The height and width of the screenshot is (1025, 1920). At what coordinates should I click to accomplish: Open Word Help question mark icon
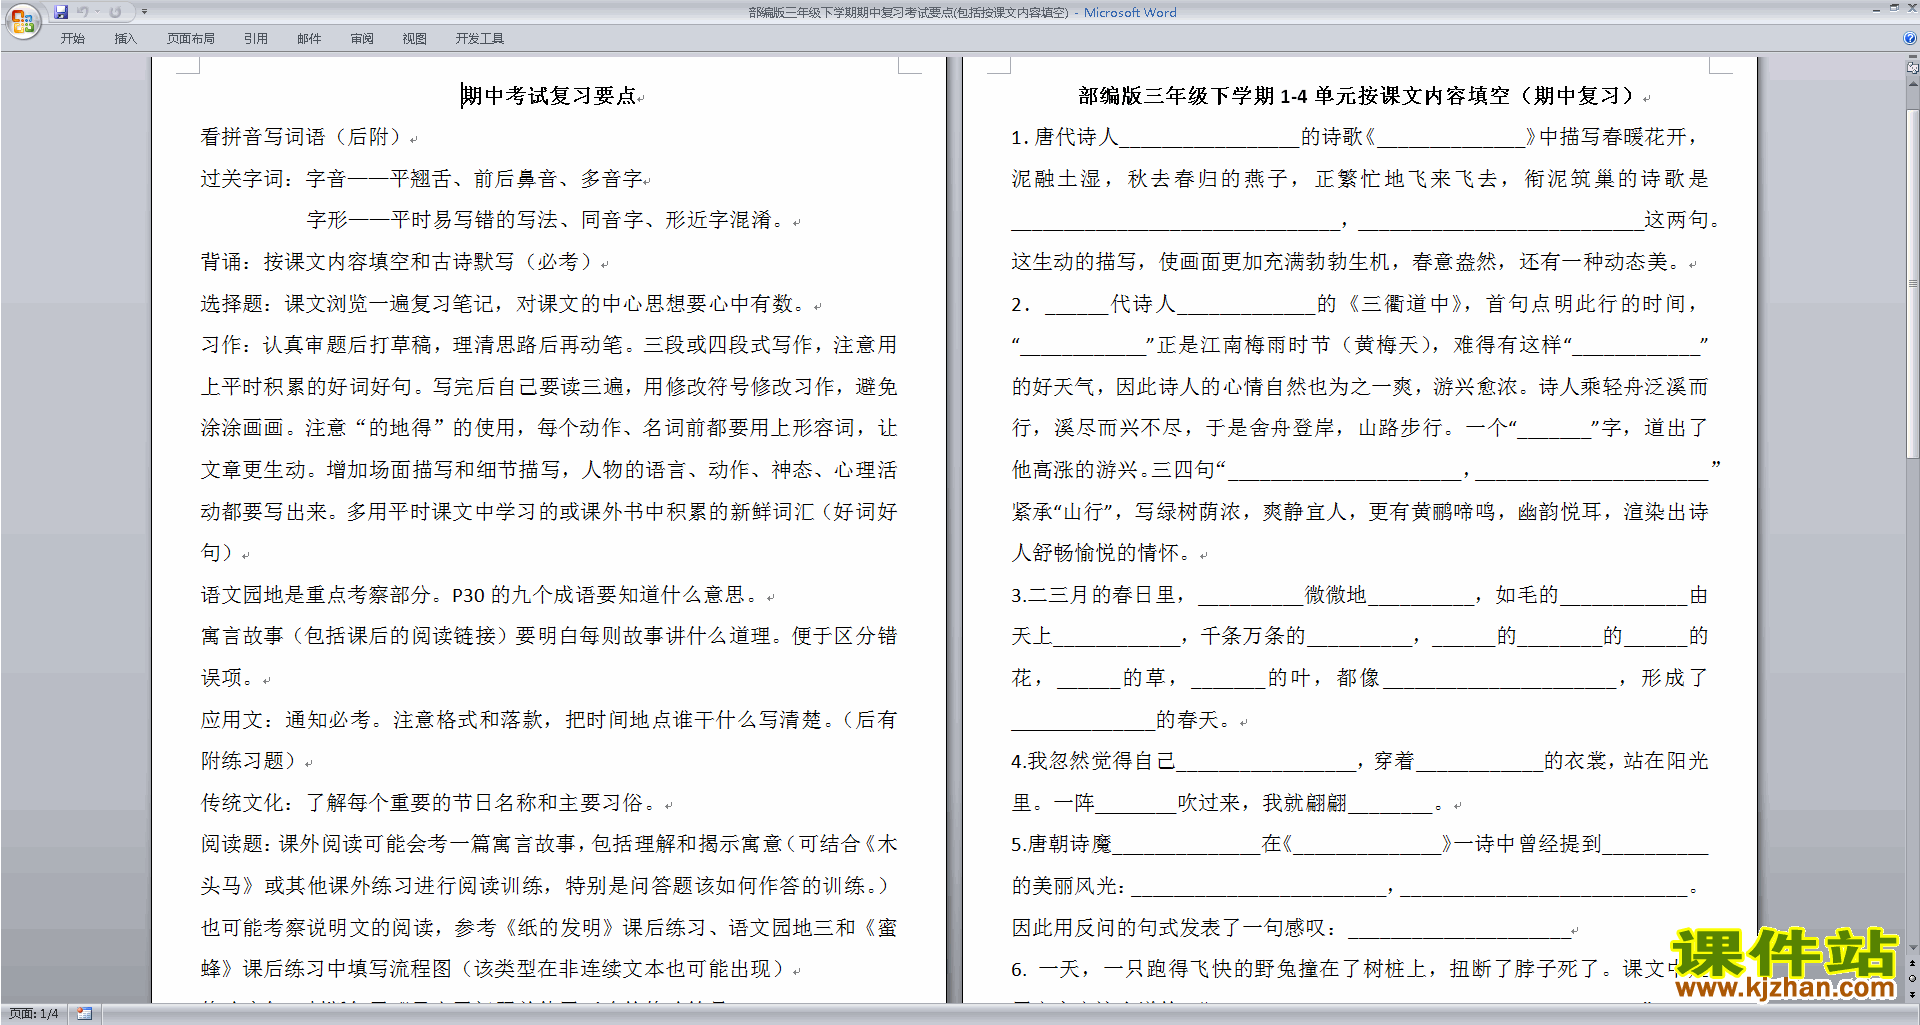(x=1910, y=38)
